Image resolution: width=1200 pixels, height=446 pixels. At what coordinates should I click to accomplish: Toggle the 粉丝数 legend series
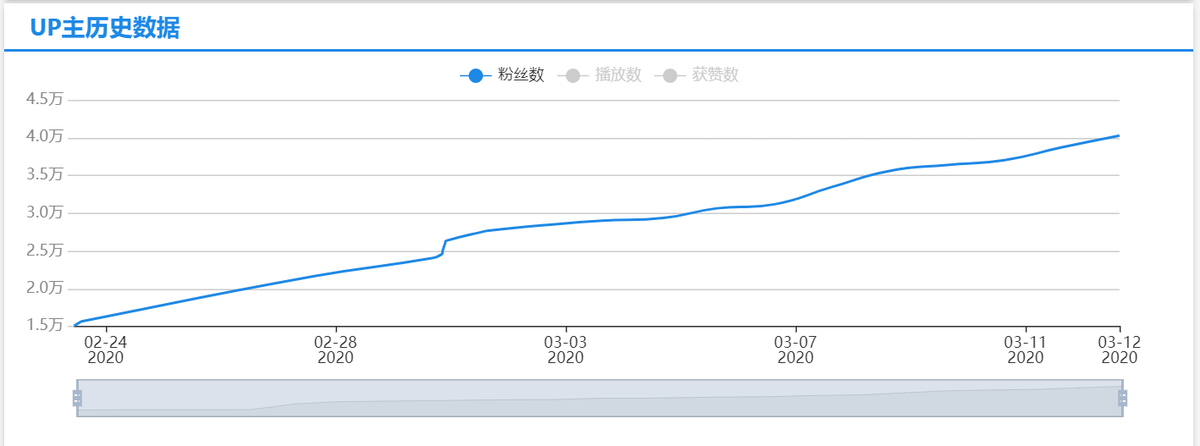pyautogui.click(x=502, y=75)
